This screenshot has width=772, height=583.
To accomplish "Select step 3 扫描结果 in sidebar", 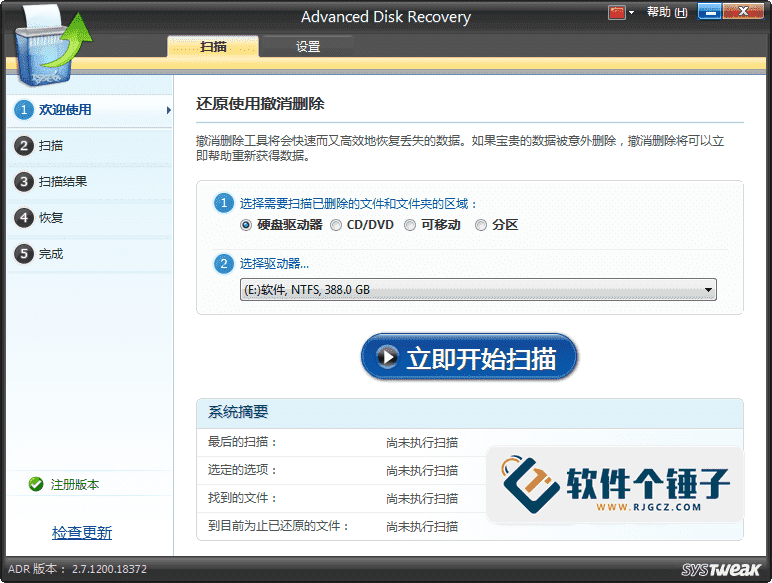I will pos(90,182).
